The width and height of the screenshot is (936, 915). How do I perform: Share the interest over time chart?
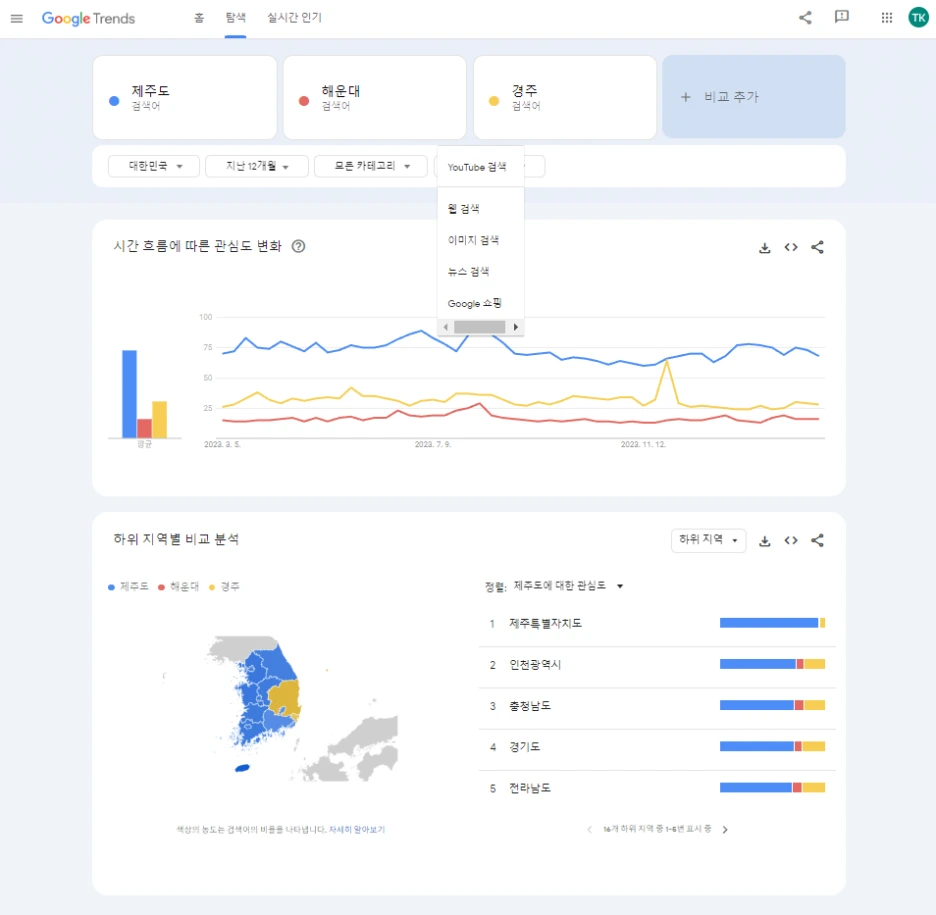point(817,247)
